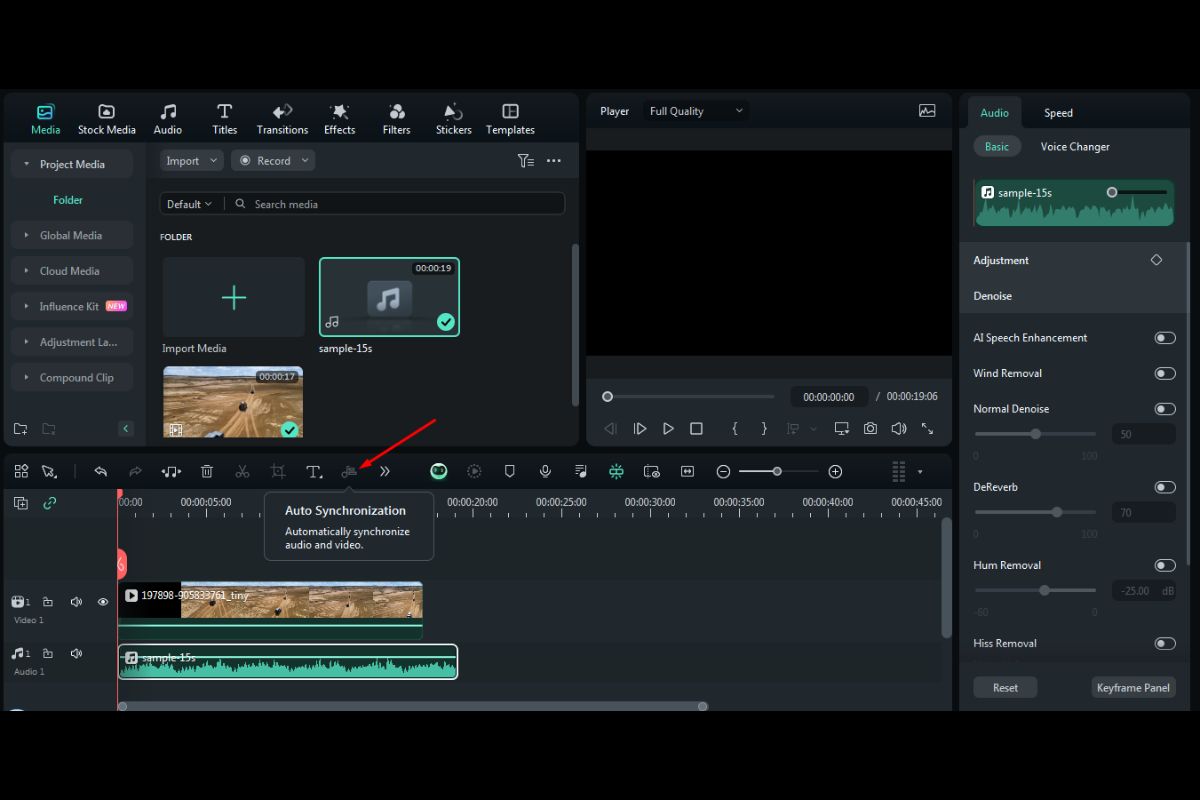
Task: Mute the Video 1 track speaker
Action: tap(76, 602)
